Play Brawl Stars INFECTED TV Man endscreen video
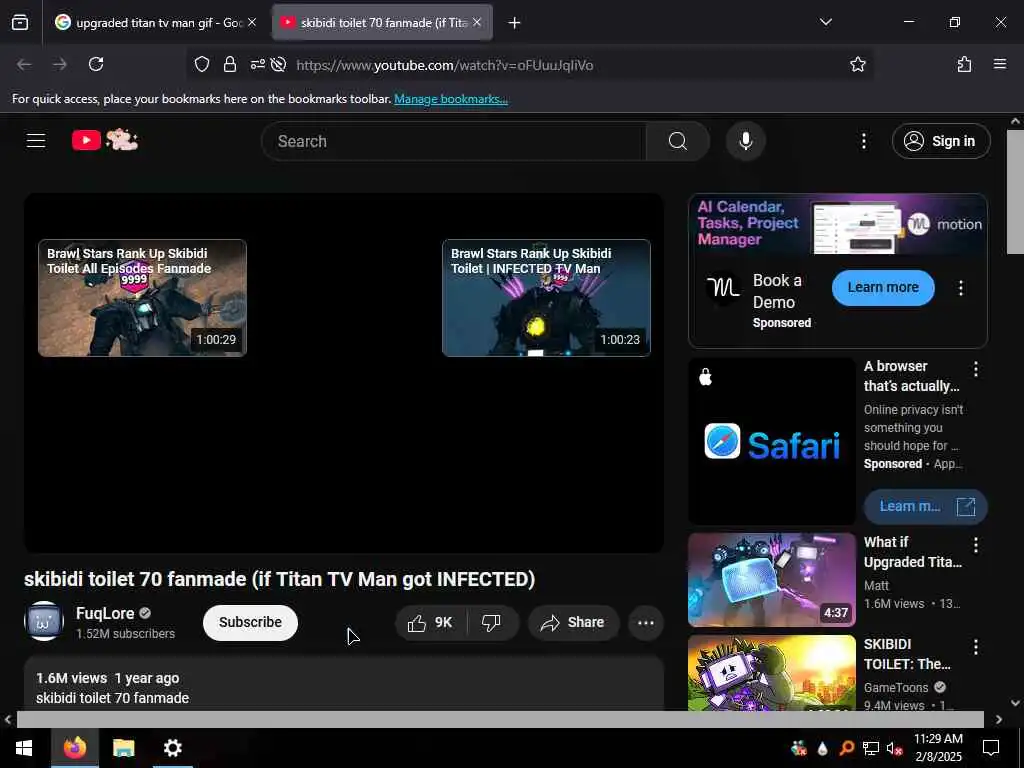The image size is (1024, 768). click(x=546, y=298)
